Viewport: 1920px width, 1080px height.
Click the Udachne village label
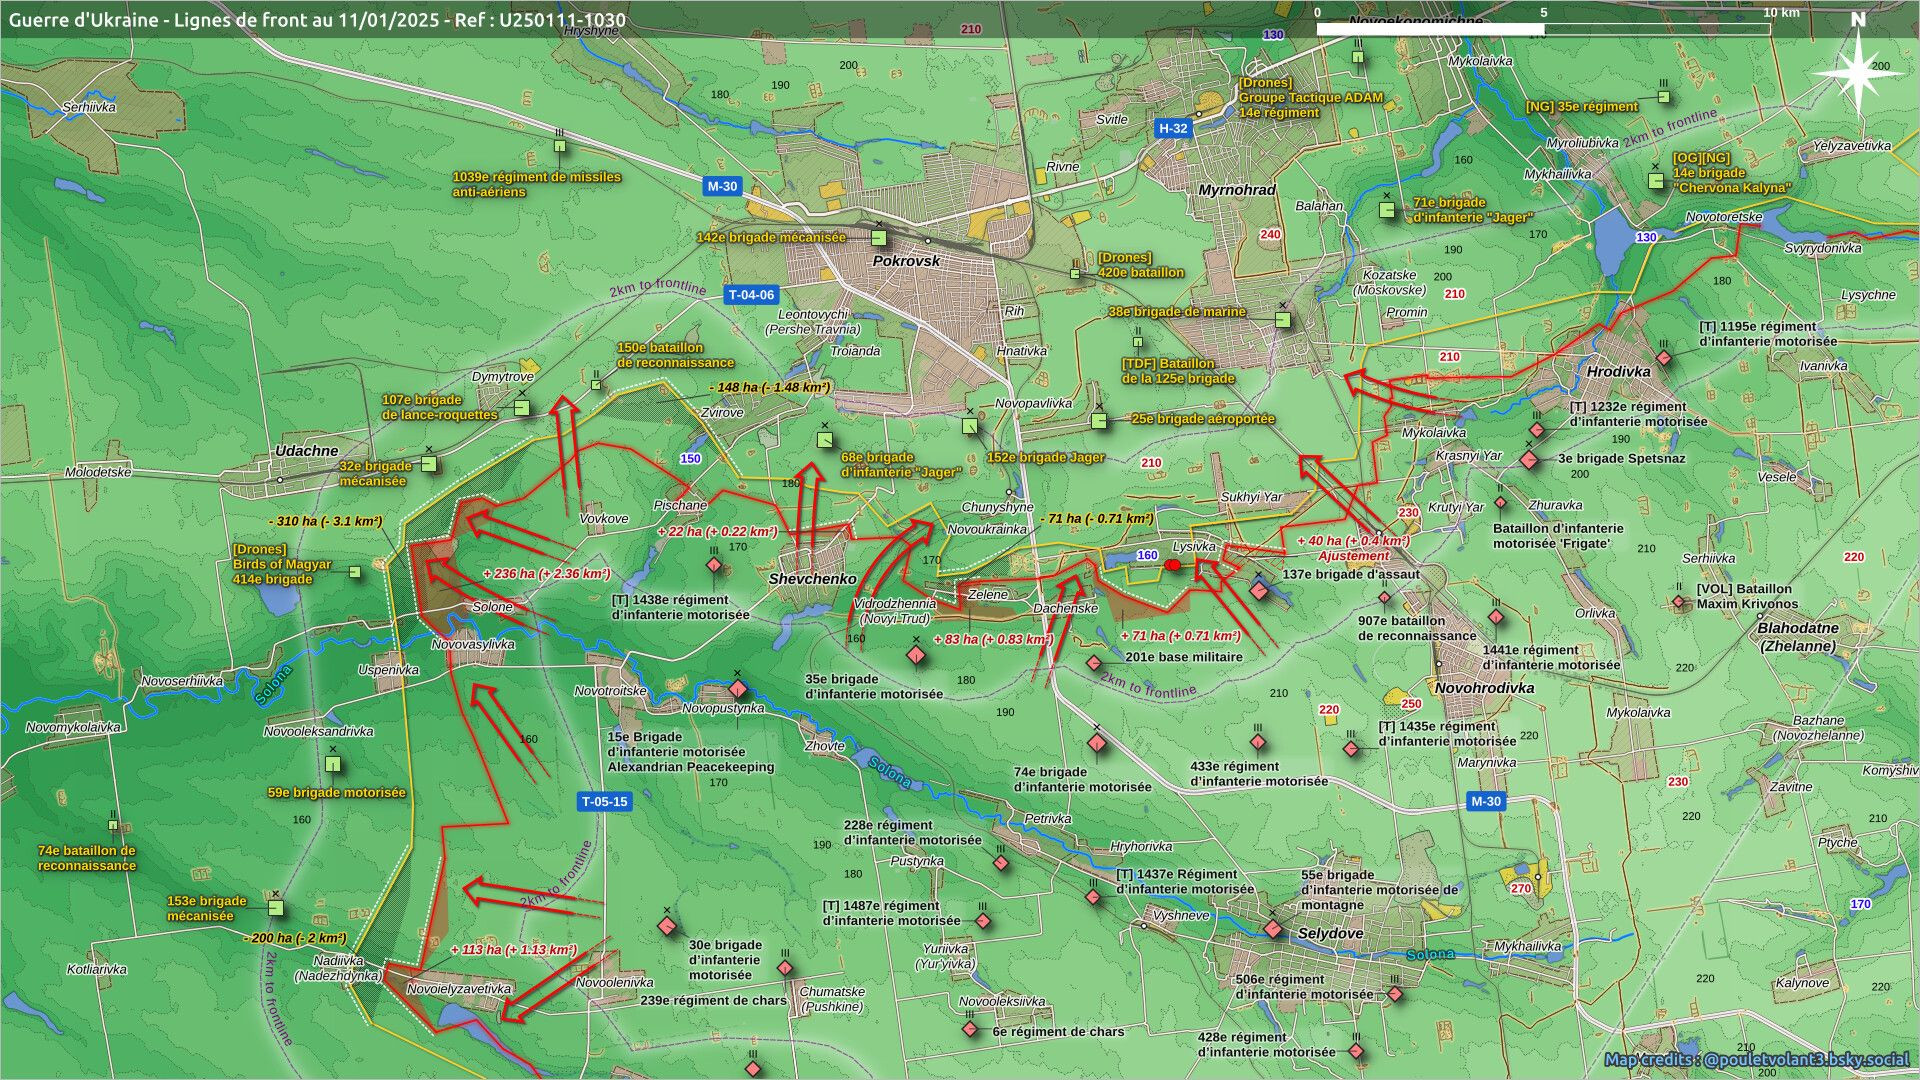pyautogui.click(x=306, y=450)
